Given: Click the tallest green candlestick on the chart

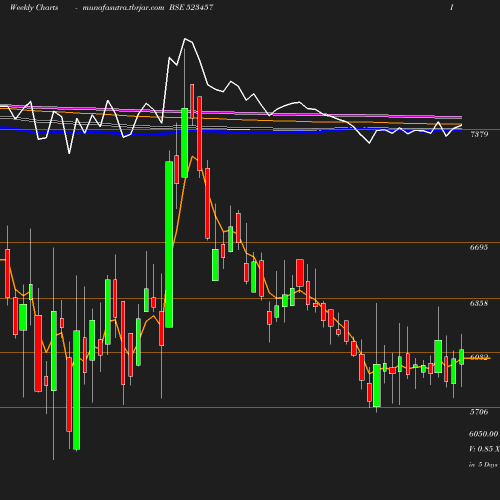Looking at the screenshot, I should click(x=169, y=244).
